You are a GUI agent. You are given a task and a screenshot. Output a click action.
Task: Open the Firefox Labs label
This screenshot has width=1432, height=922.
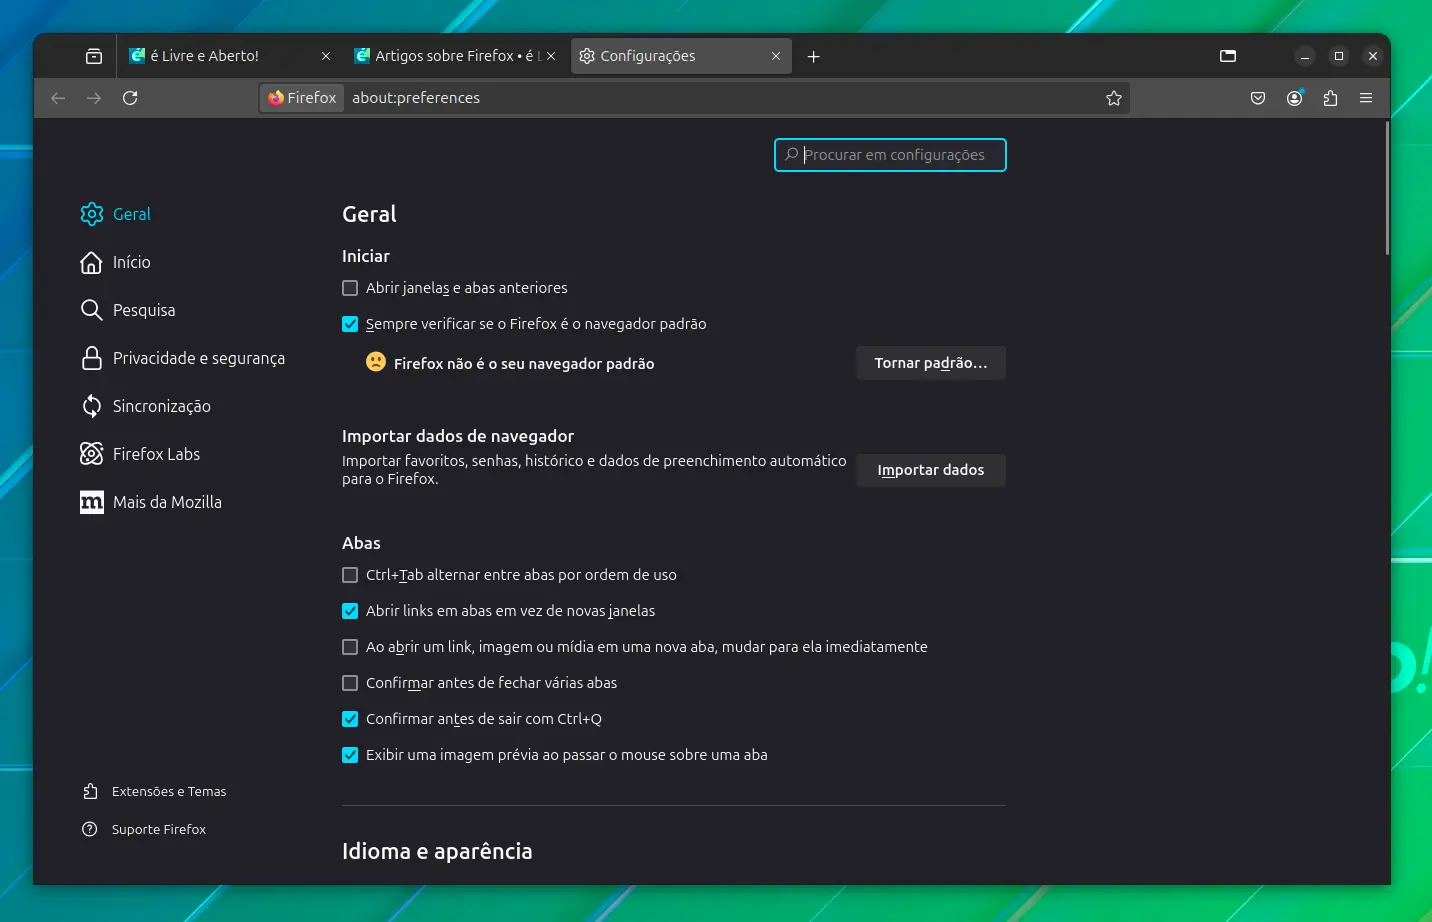(156, 454)
